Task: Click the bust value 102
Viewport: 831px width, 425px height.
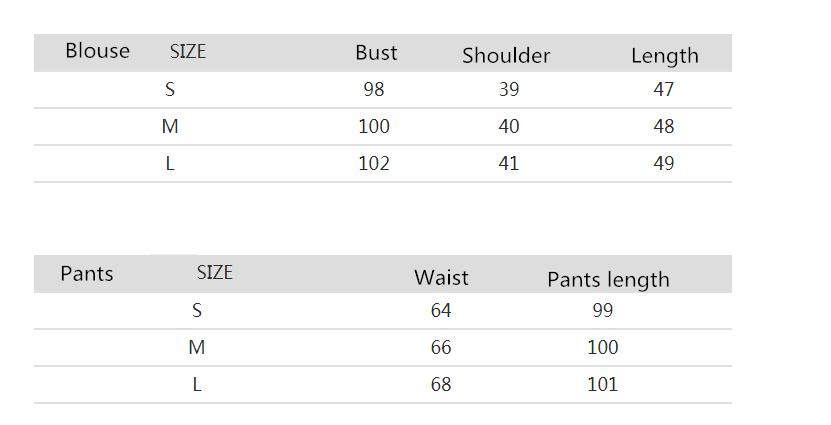Action: pyautogui.click(x=374, y=164)
